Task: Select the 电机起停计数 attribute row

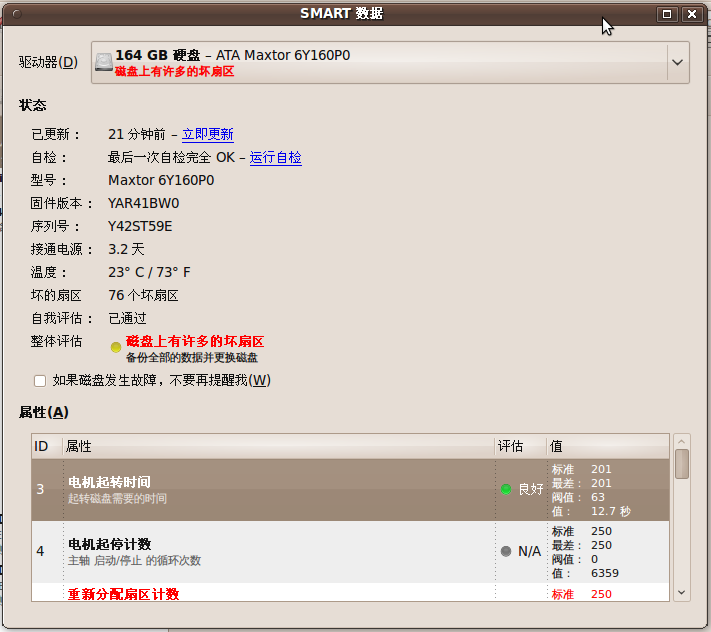Action: coord(350,552)
